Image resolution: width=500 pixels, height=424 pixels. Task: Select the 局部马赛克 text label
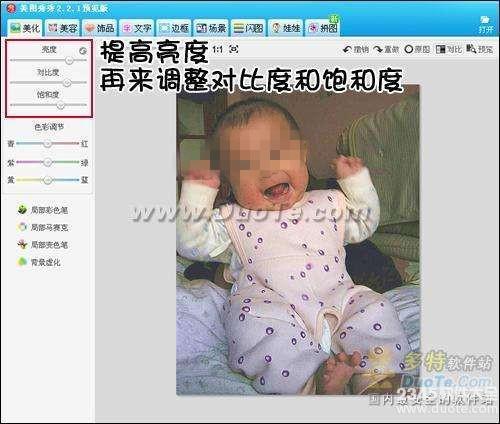click(x=49, y=227)
